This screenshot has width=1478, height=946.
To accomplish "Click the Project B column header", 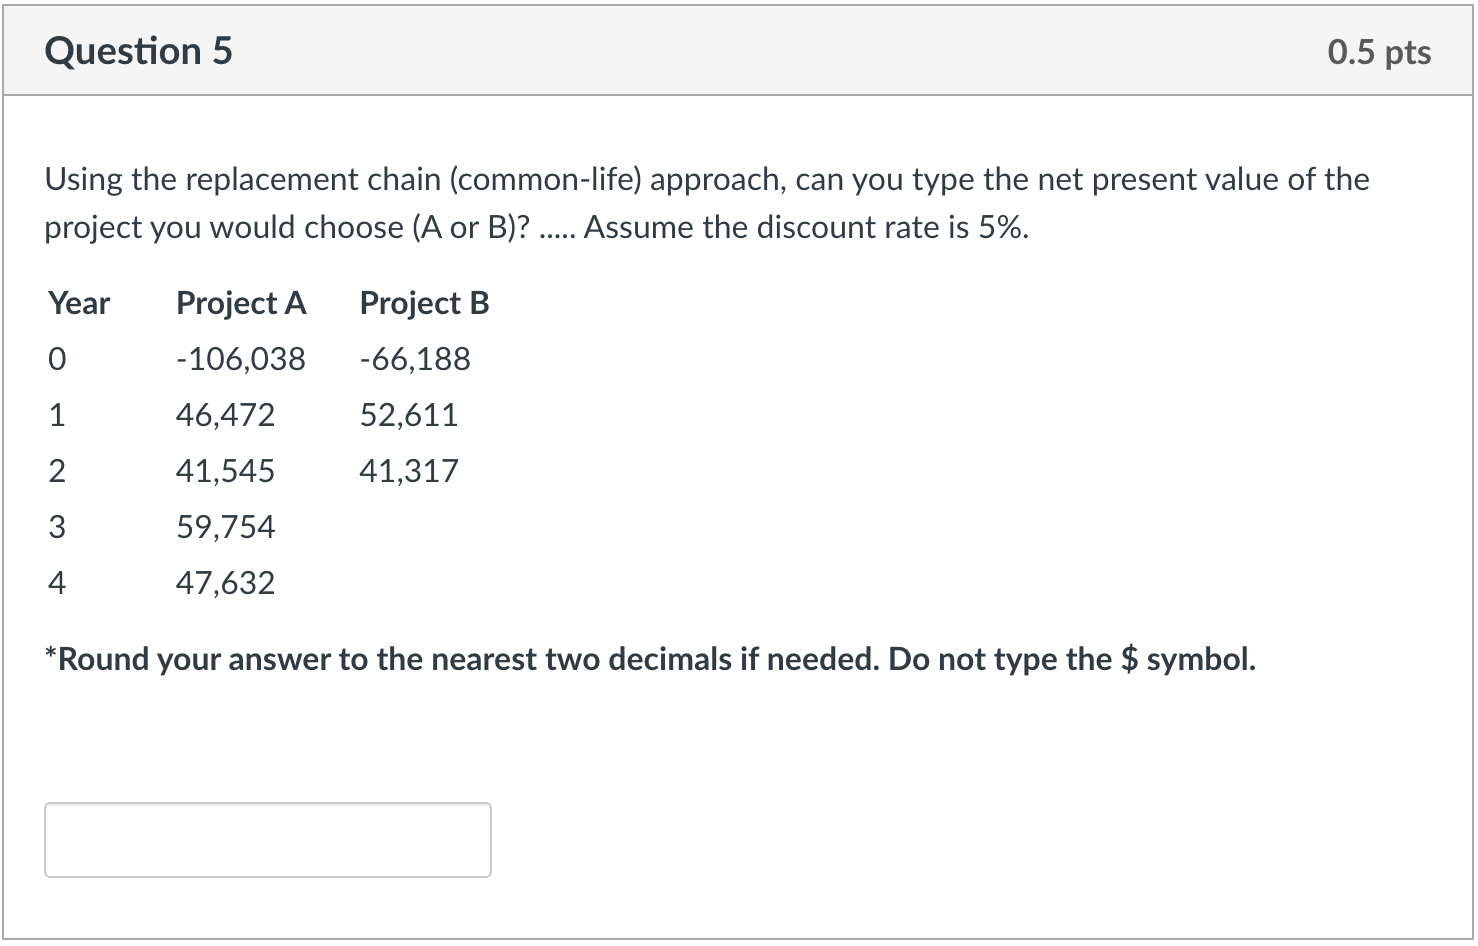I will pyautogui.click(x=423, y=303).
